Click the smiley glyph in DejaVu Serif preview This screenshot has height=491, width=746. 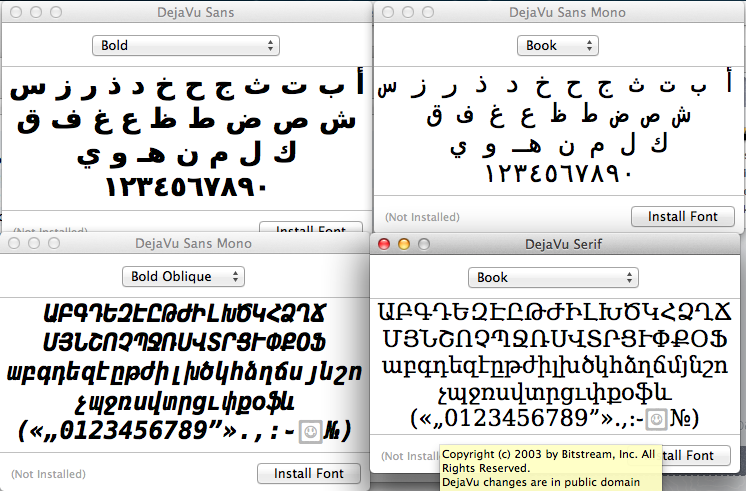tap(657, 419)
